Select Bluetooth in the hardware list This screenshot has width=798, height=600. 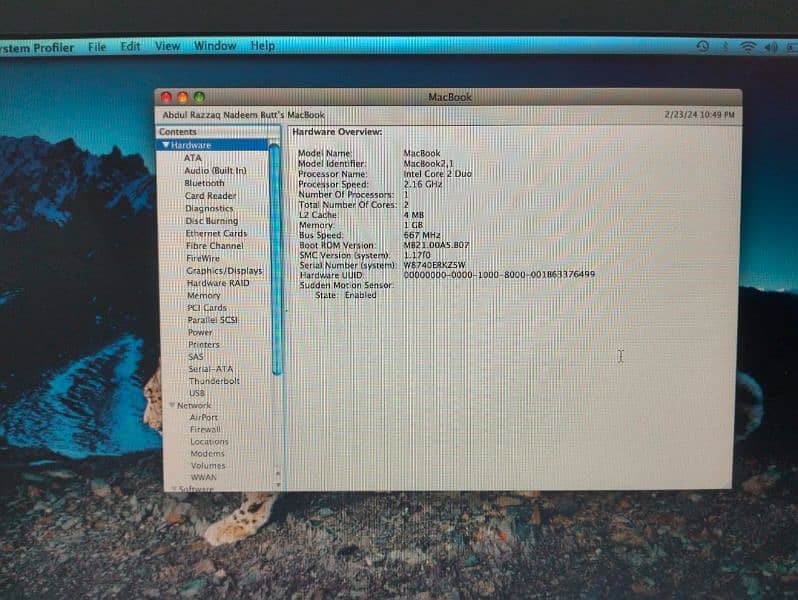(204, 183)
